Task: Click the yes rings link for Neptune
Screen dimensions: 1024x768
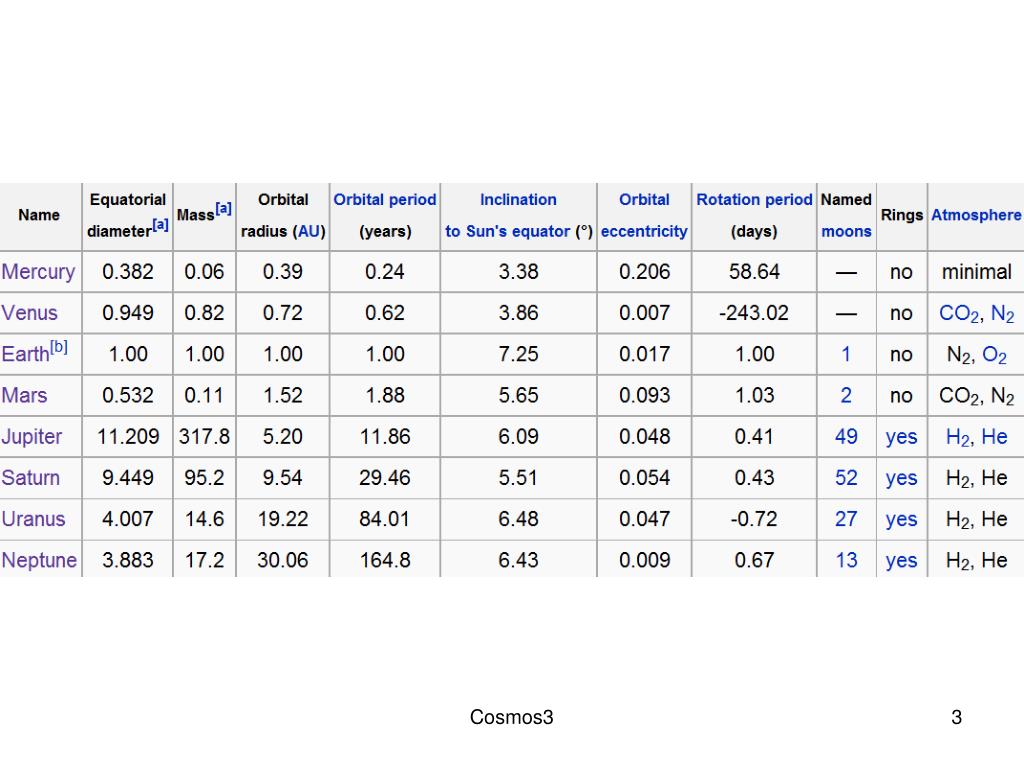Action: [901, 560]
